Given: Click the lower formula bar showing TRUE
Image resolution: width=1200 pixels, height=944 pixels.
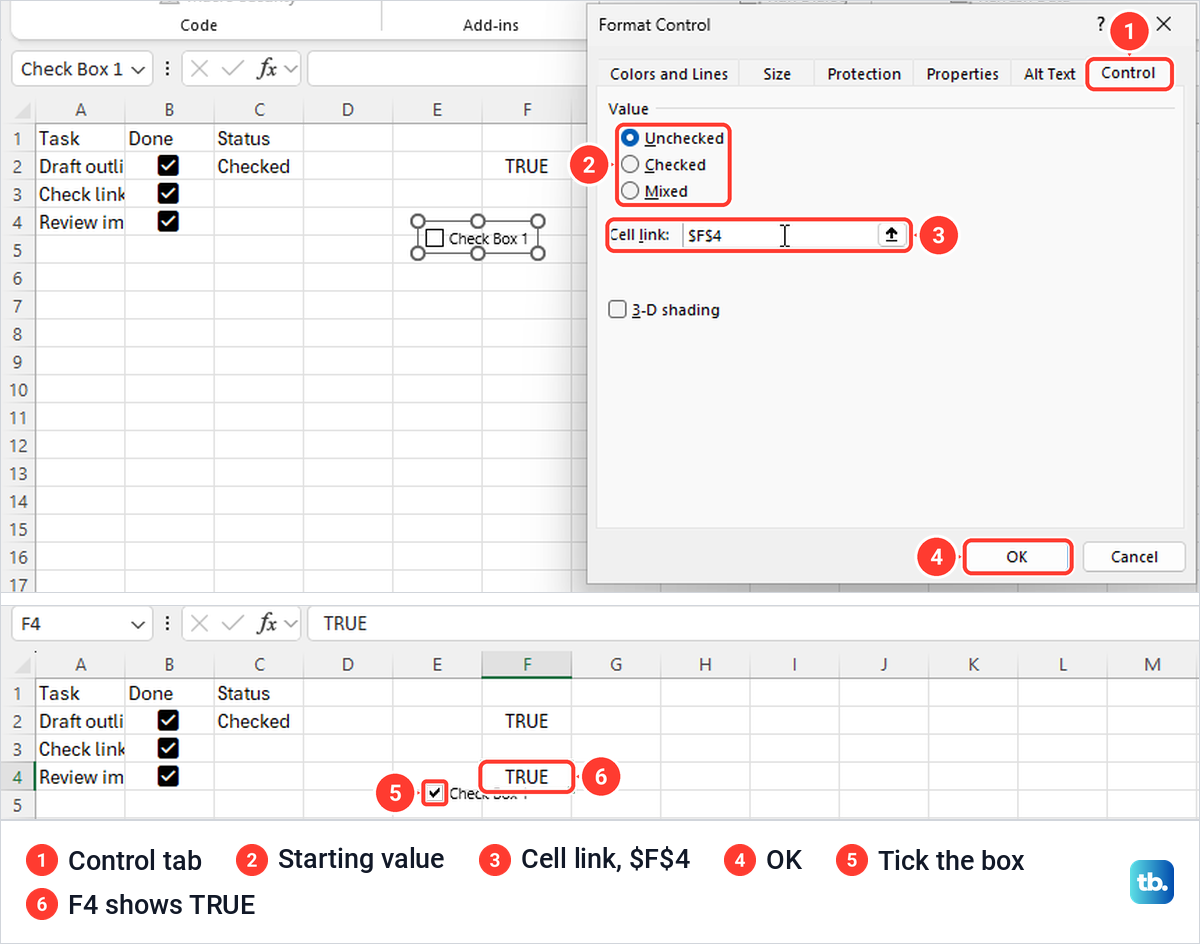Looking at the screenshot, I should 752,623.
